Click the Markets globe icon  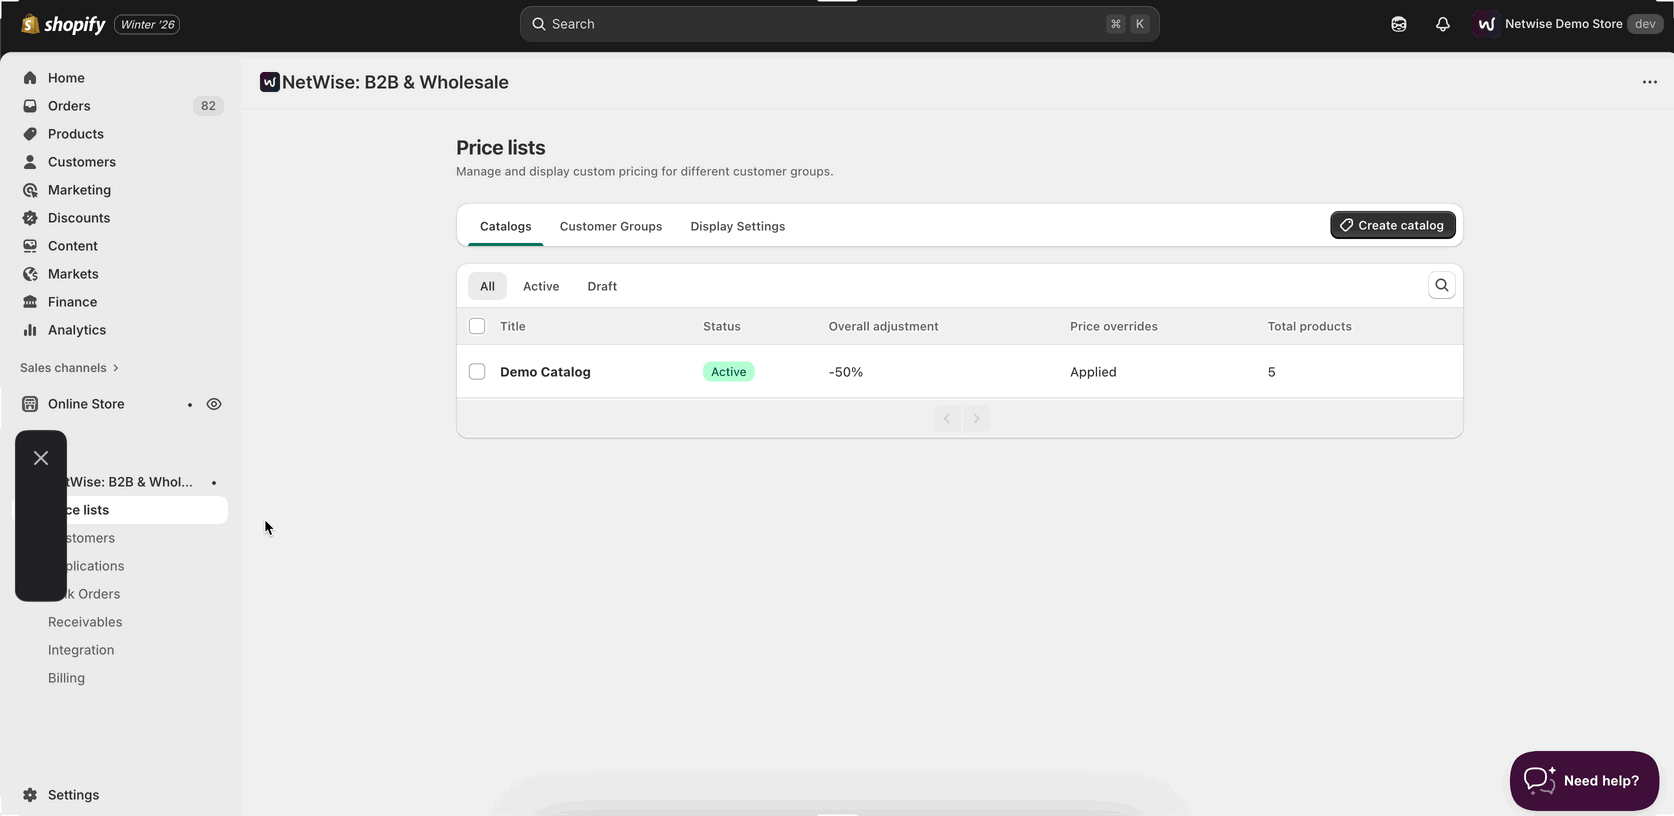point(30,274)
